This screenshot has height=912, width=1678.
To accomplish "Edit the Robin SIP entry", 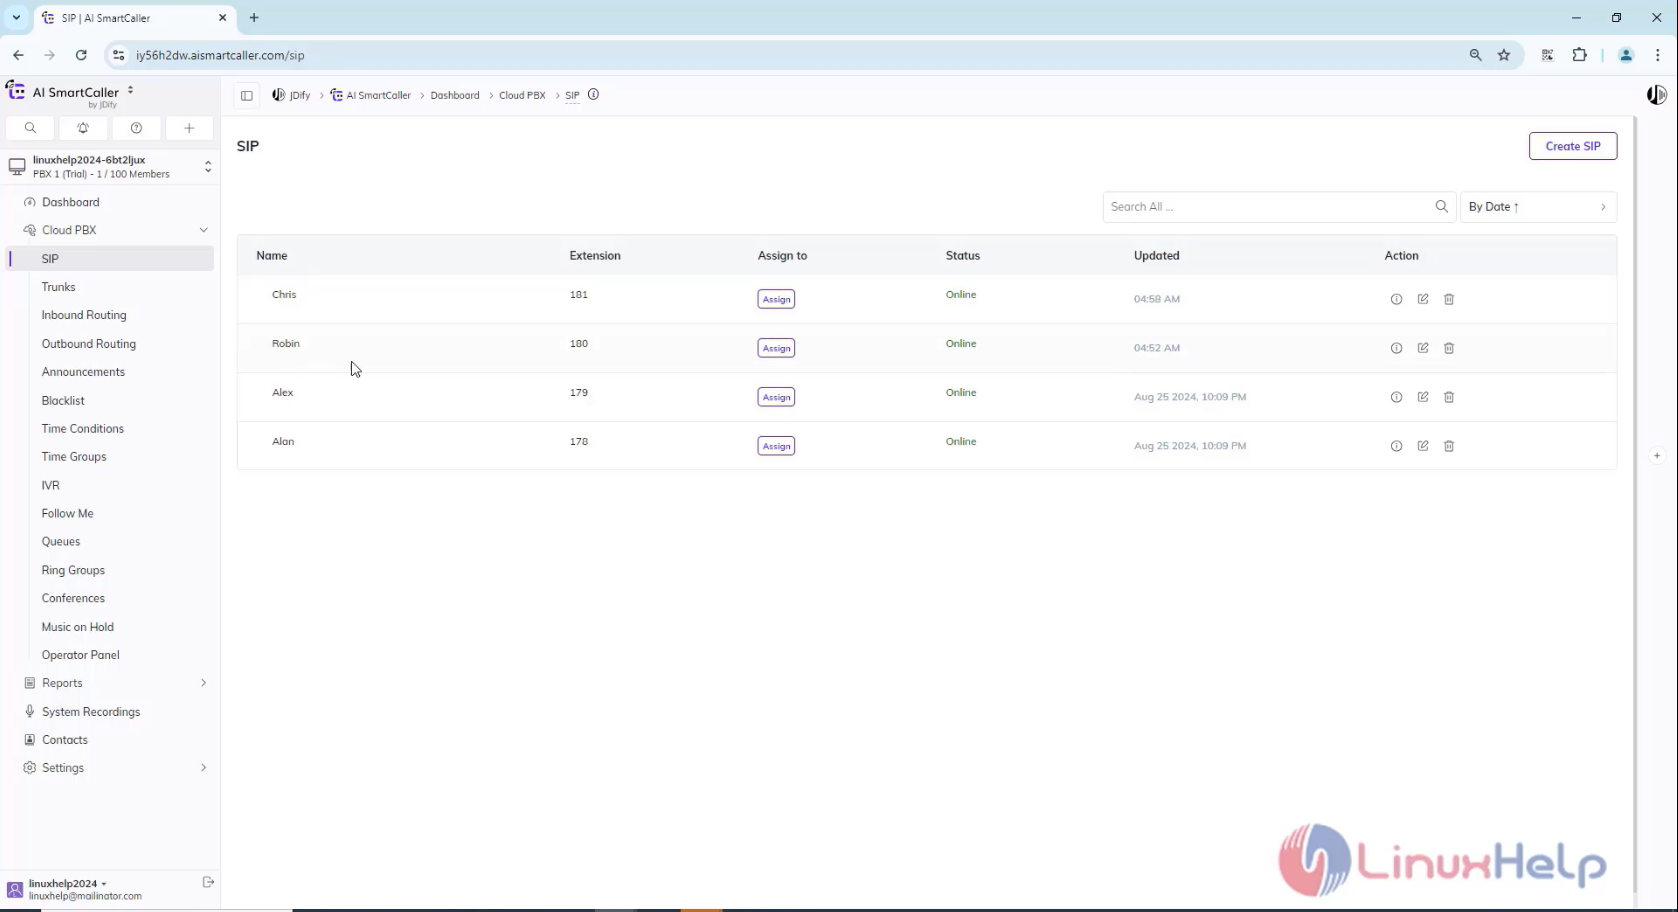I will tap(1422, 348).
